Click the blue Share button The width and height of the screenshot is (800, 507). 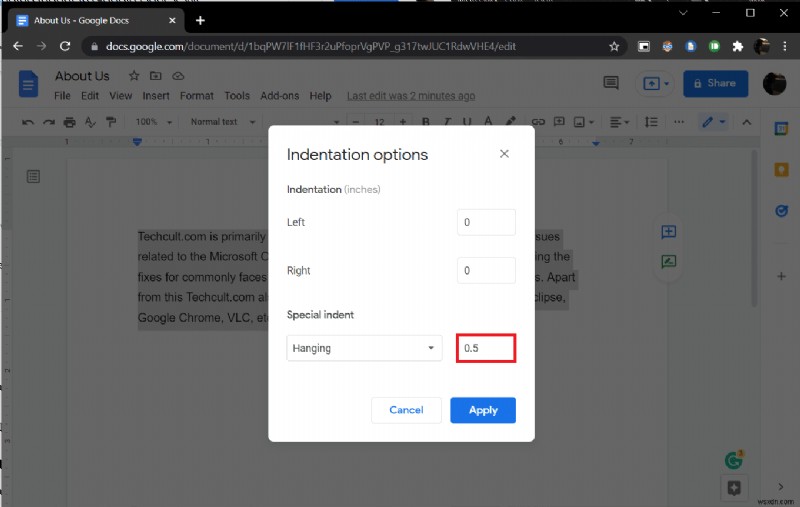[715, 83]
